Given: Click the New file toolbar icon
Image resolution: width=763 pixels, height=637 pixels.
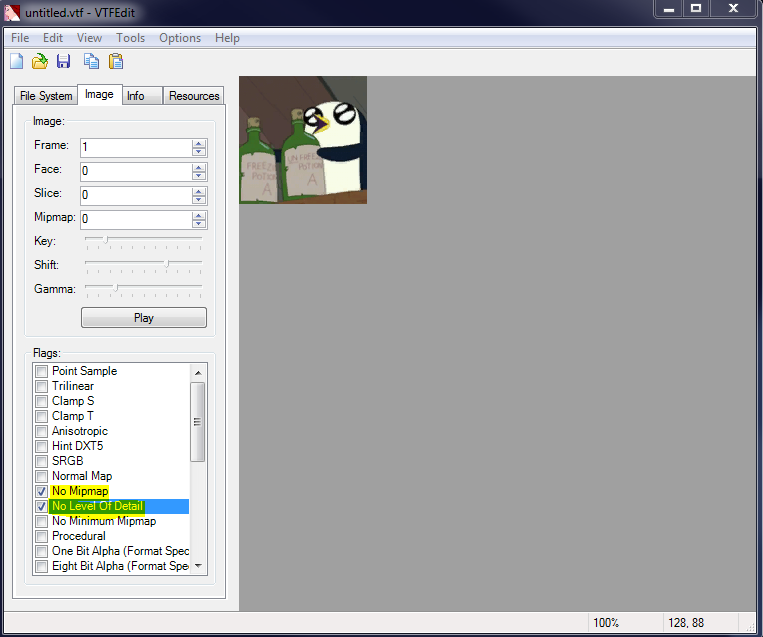Looking at the screenshot, I should pos(17,61).
